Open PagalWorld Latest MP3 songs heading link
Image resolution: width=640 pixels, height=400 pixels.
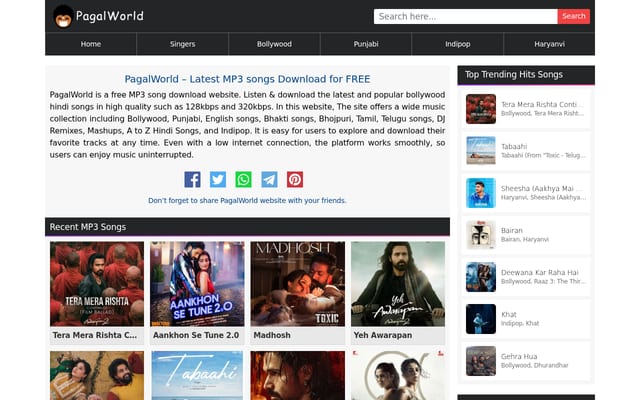247,79
